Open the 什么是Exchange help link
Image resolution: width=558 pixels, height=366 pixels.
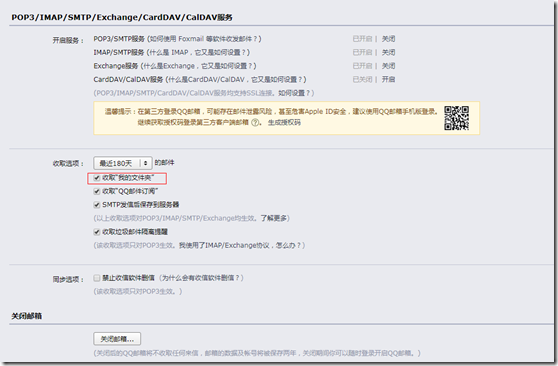click(x=198, y=66)
